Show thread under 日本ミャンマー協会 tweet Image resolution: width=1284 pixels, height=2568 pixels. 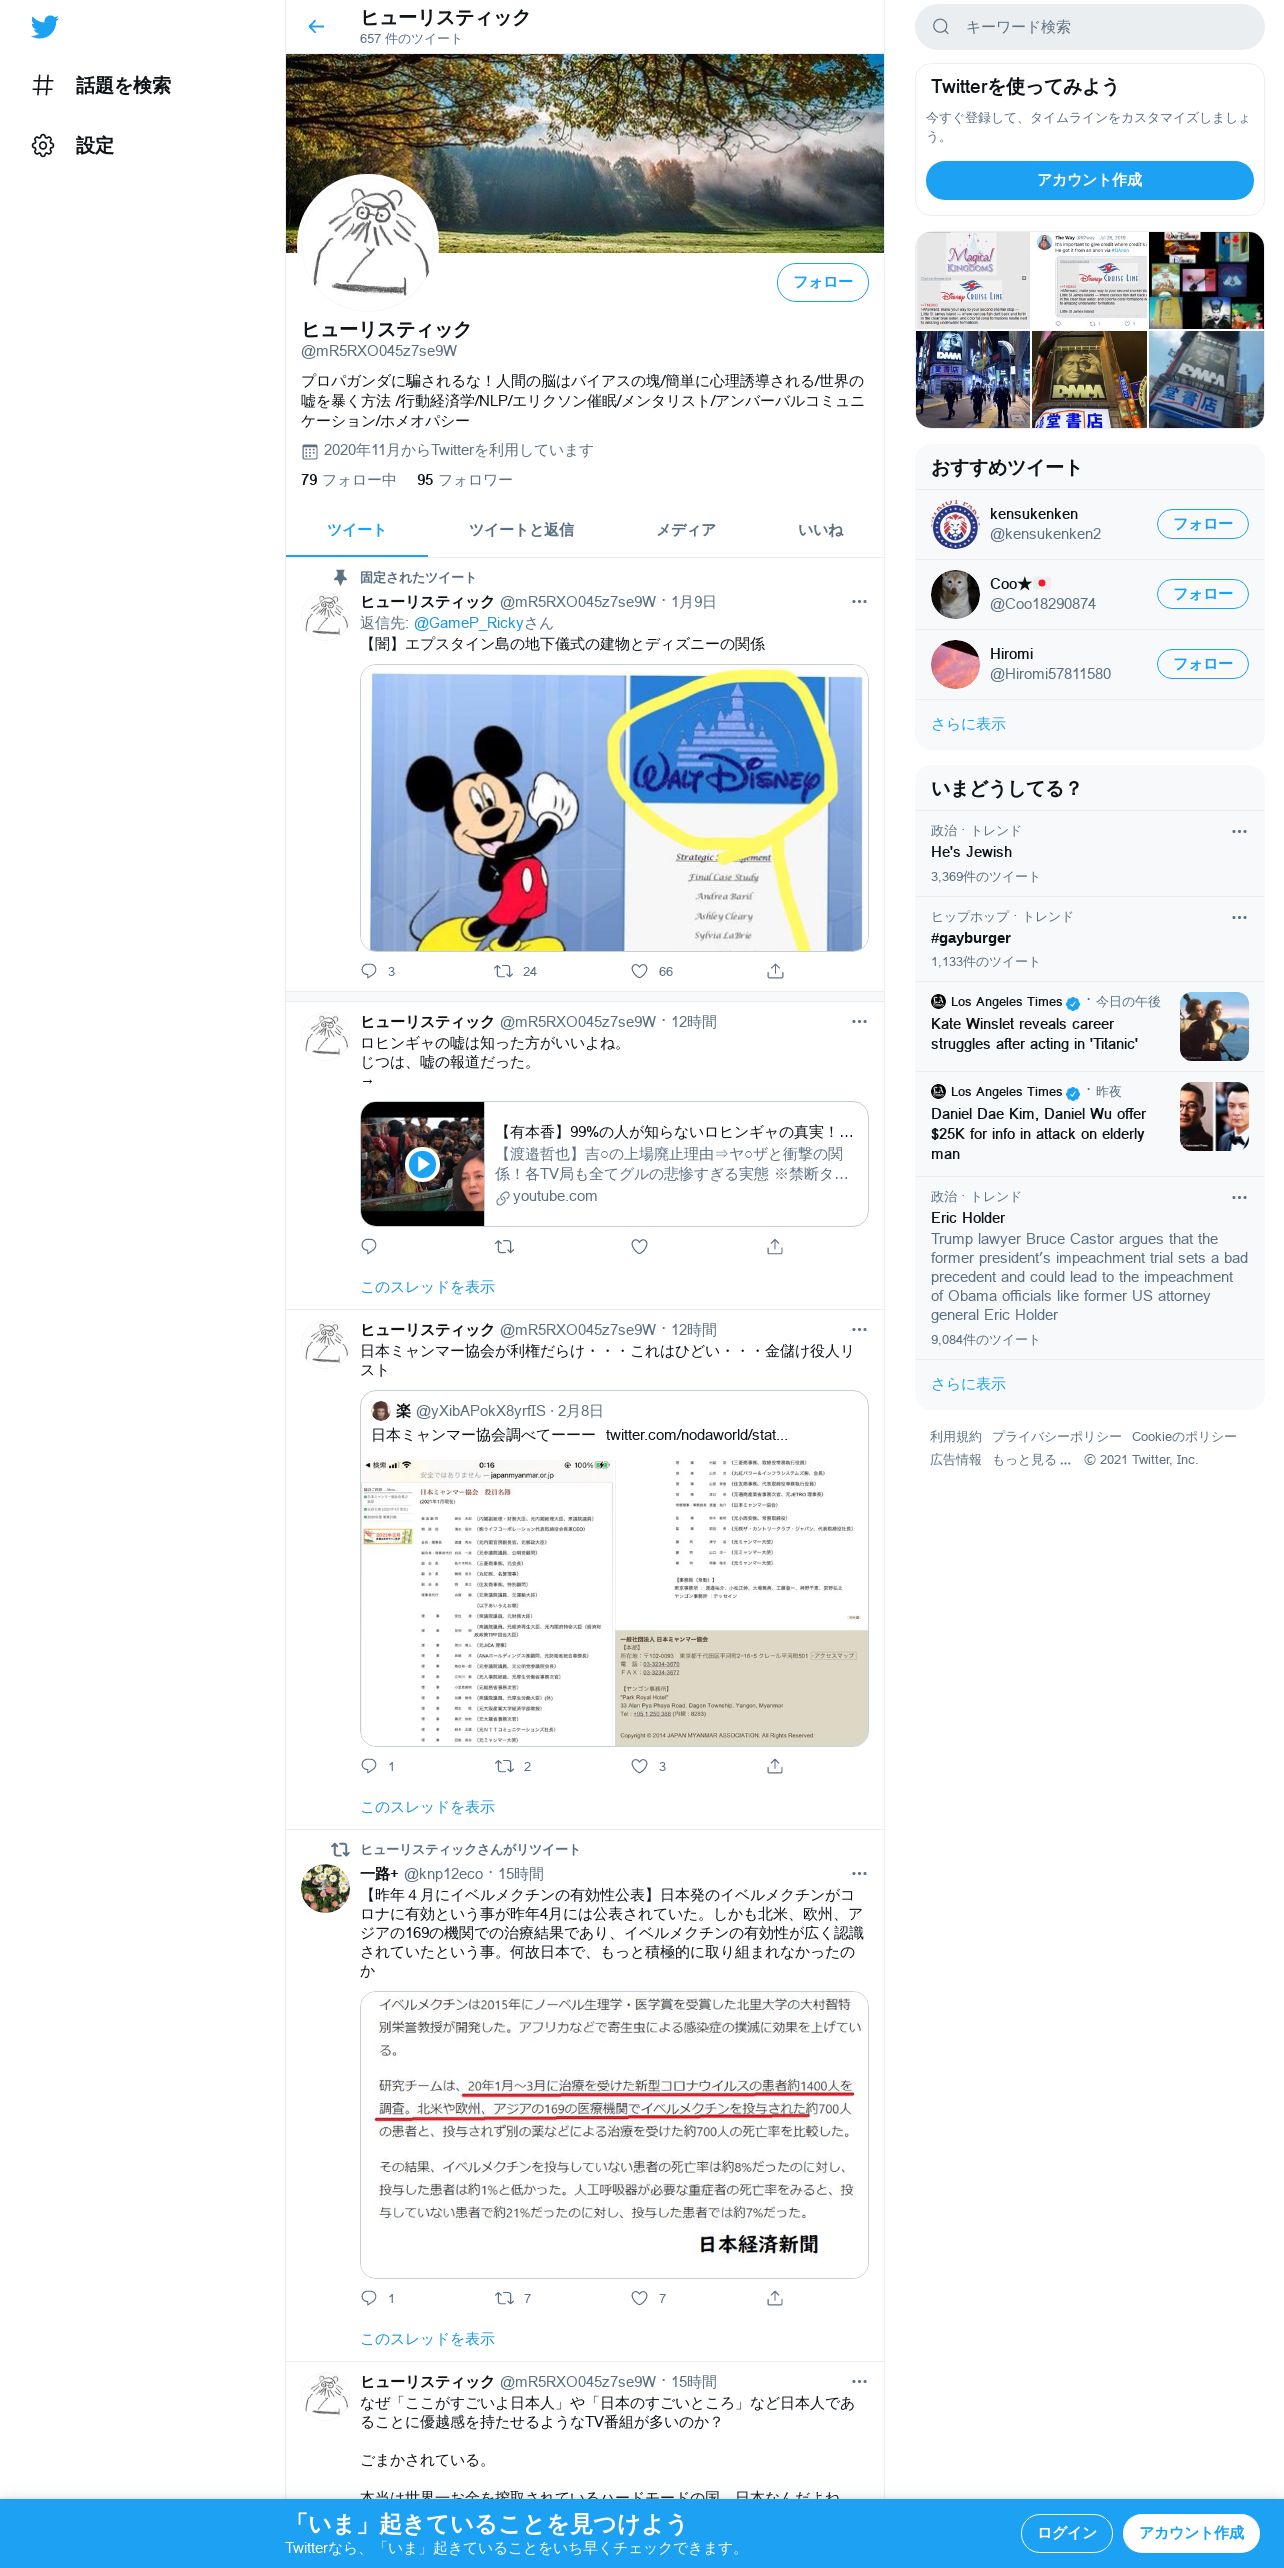427,1807
